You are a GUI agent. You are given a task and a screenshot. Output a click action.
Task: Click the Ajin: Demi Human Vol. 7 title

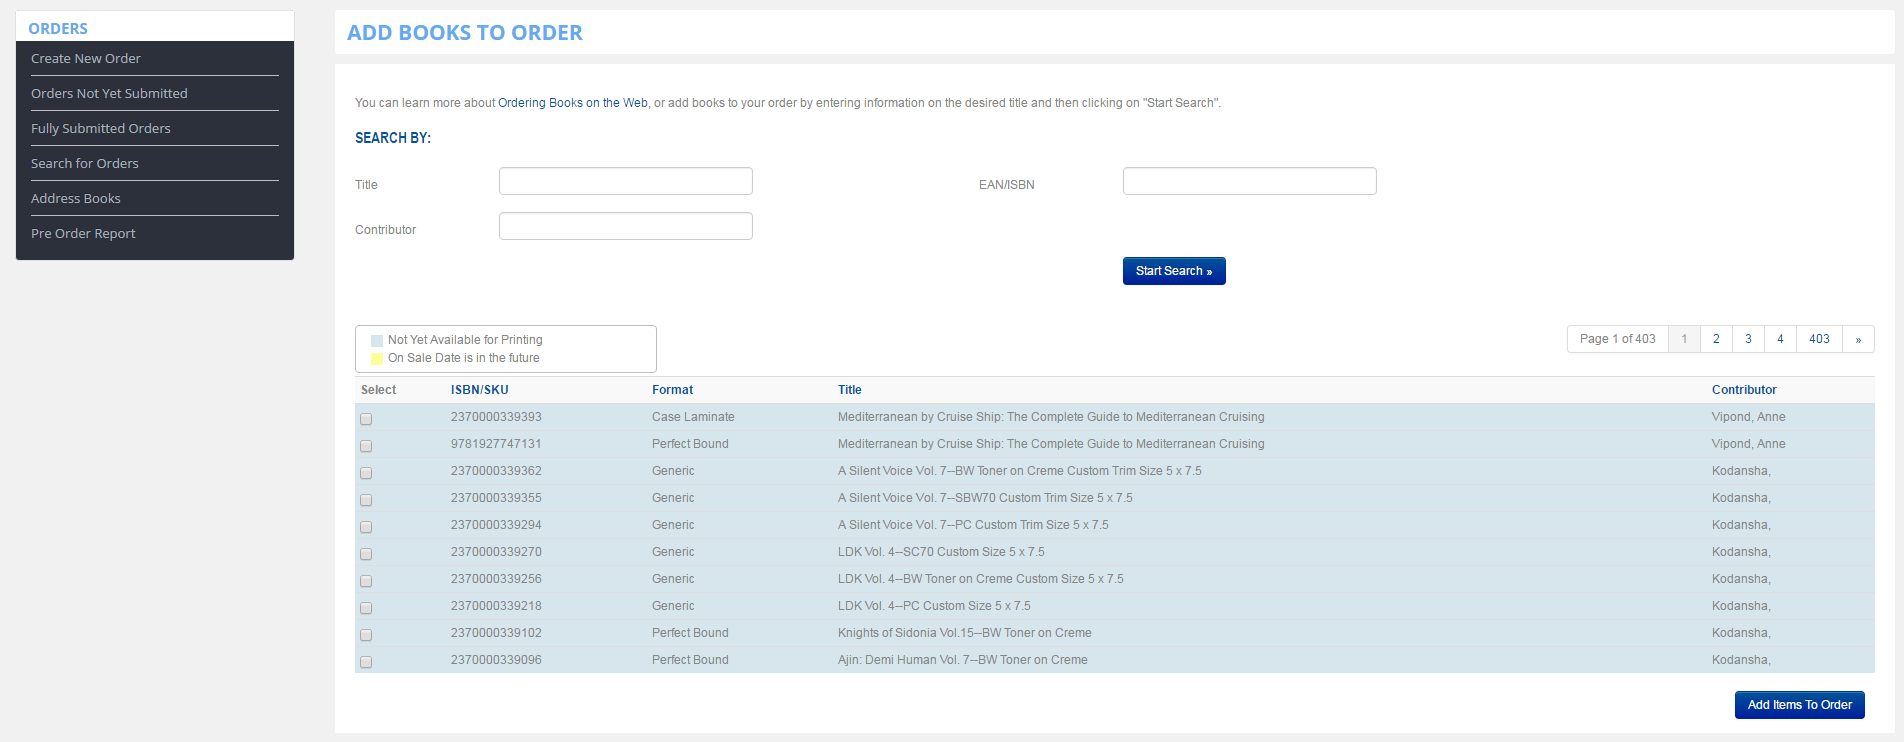pos(963,660)
